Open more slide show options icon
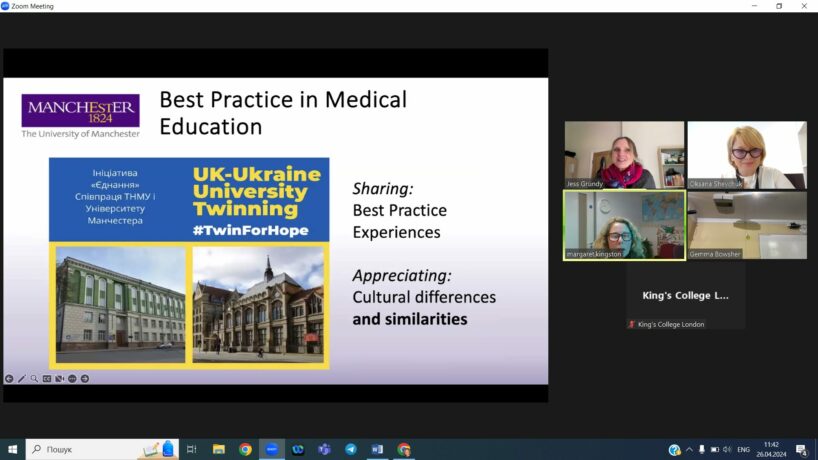This screenshot has height=460, width=818. point(72,379)
